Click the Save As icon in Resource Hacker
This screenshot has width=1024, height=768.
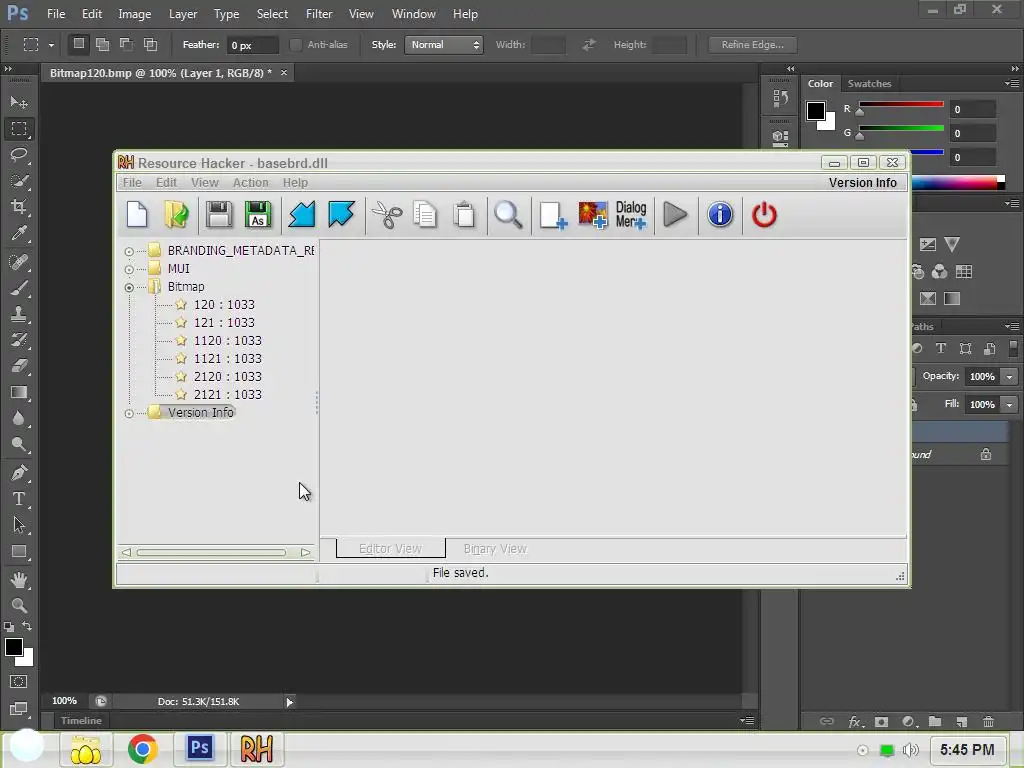point(258,215)
